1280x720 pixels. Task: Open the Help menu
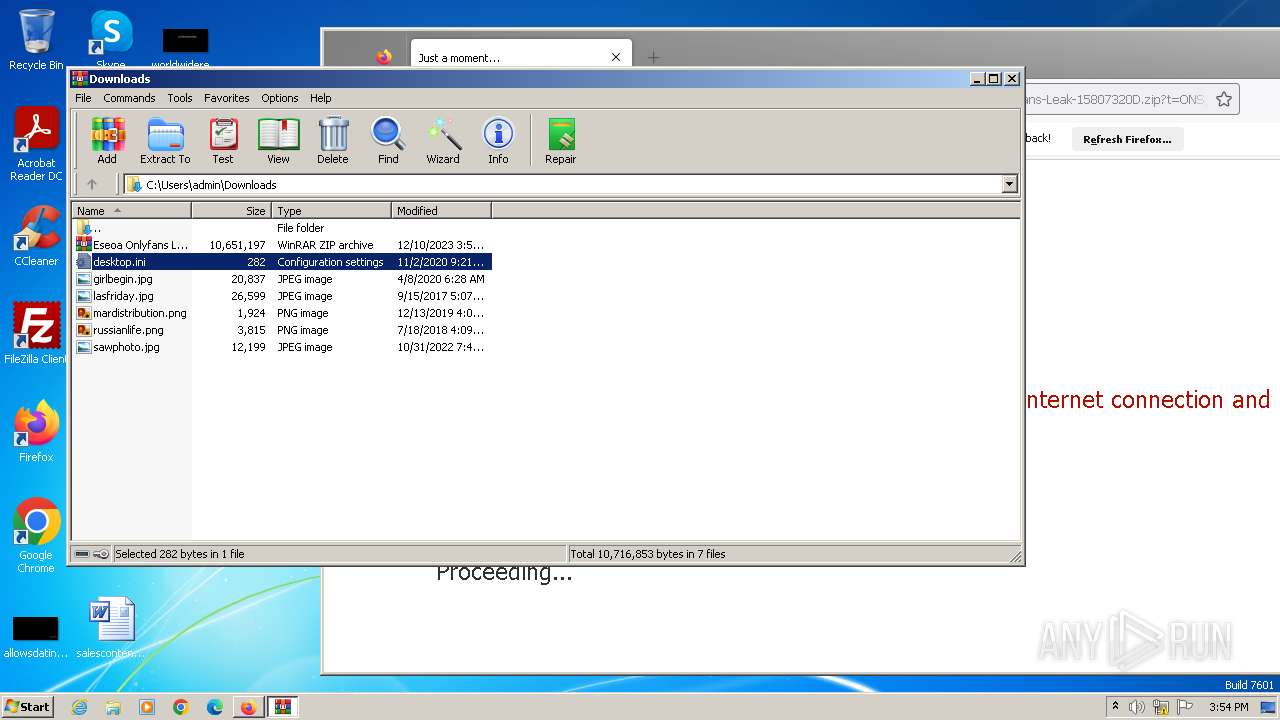tap(320, 98)
